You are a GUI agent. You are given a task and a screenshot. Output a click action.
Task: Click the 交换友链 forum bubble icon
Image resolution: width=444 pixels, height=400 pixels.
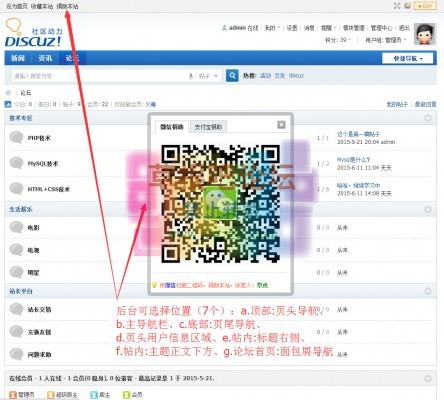coord(16,332)
